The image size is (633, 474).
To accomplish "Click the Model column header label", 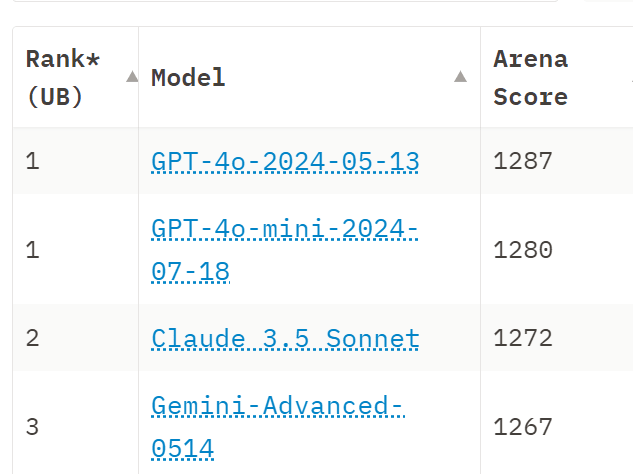I will (x=188, y=78).
